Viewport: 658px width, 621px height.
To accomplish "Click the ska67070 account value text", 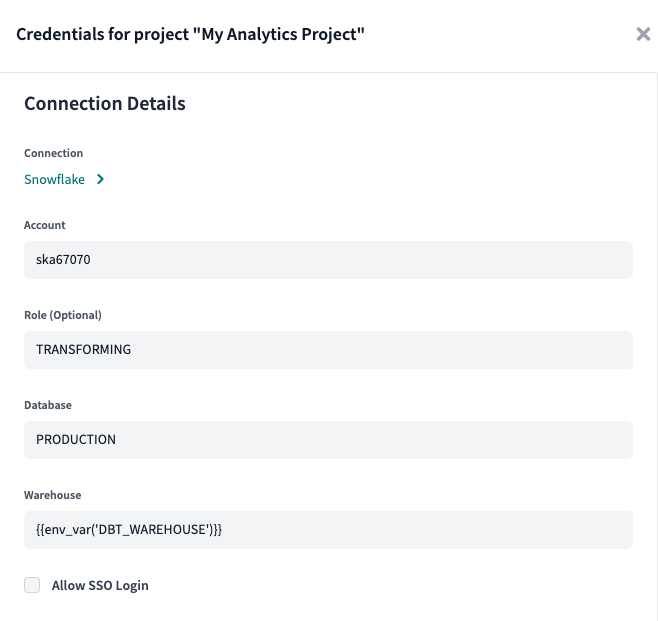I will click(x=63, y=260).
